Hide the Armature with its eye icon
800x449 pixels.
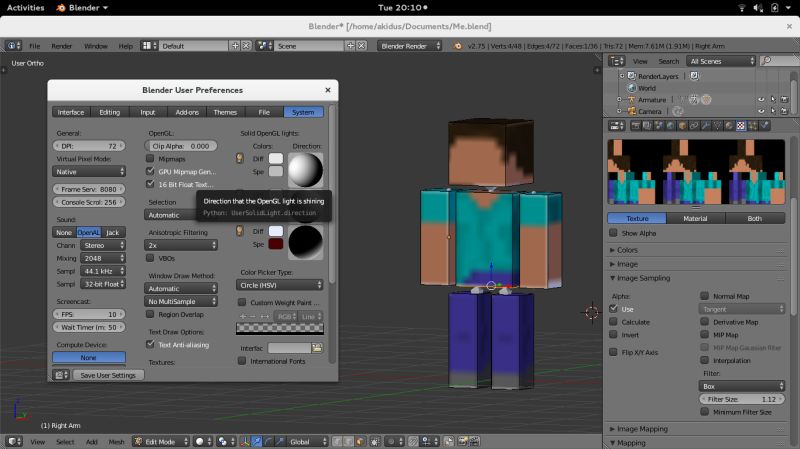pos(761,99)
